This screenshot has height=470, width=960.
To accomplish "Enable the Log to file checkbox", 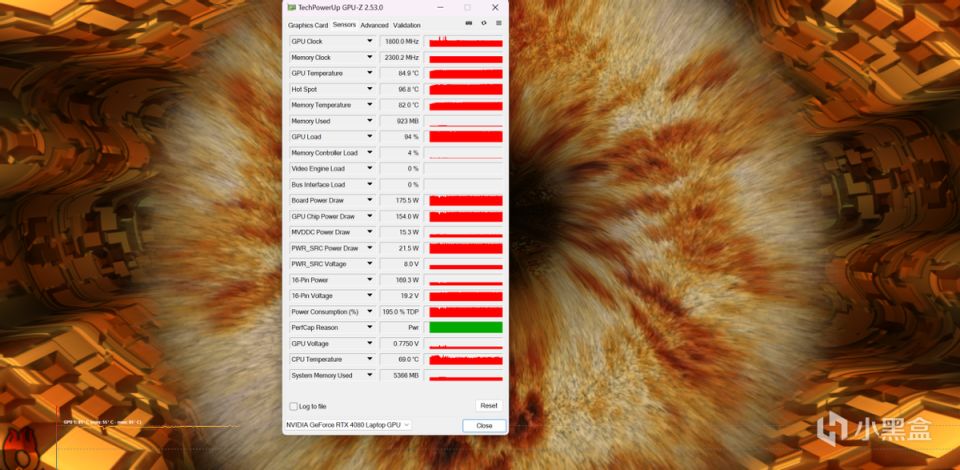I will [294, 406].
